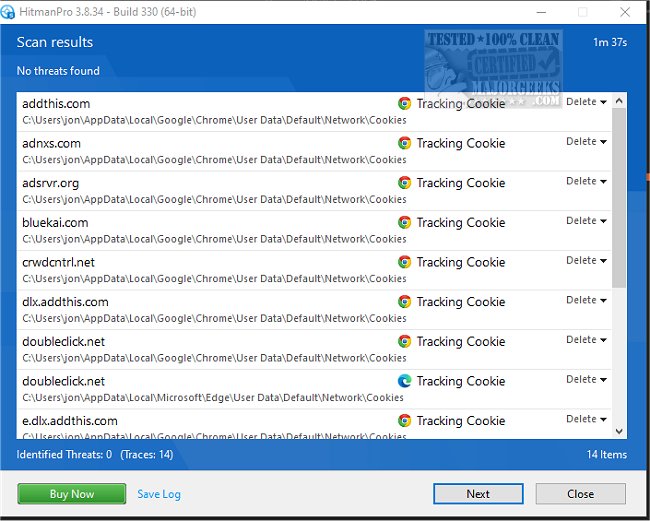Click the scroll up arrow of the results list

[x=619, y=100]
